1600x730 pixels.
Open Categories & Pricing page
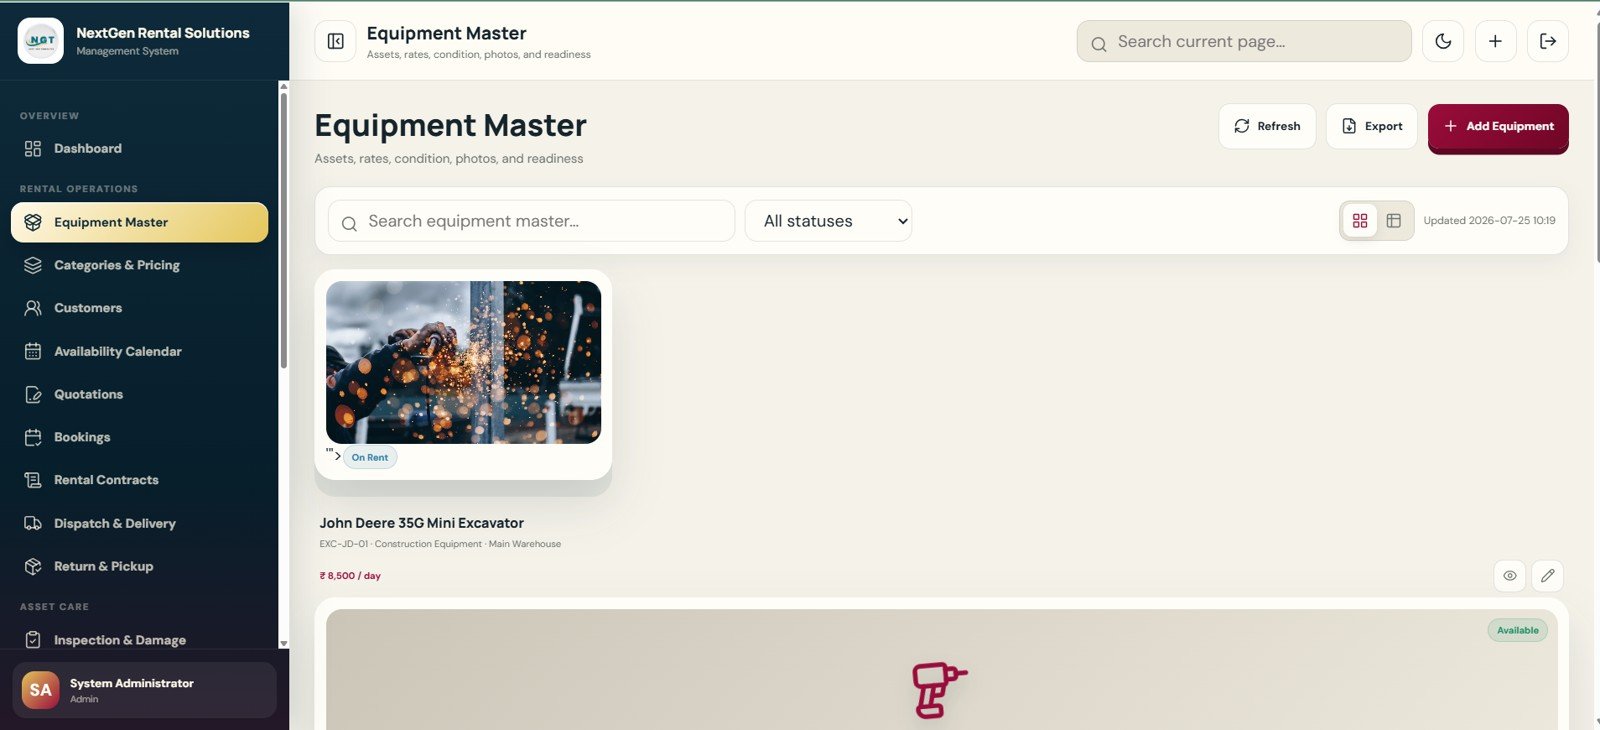pos(139,265)
